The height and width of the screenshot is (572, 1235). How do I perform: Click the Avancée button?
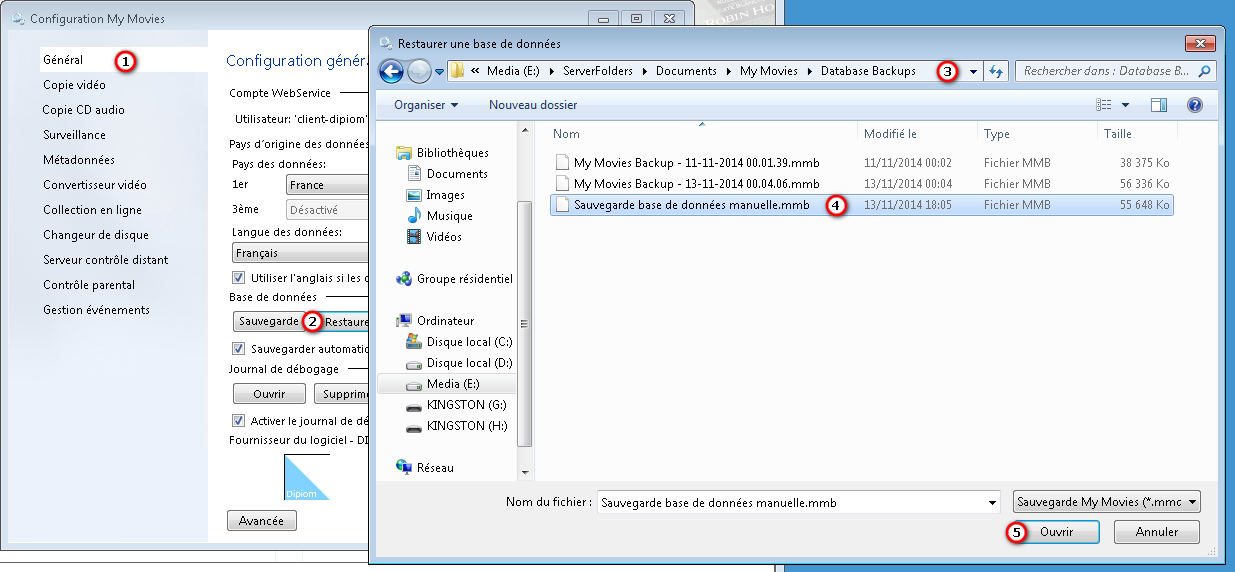[262, 521]
